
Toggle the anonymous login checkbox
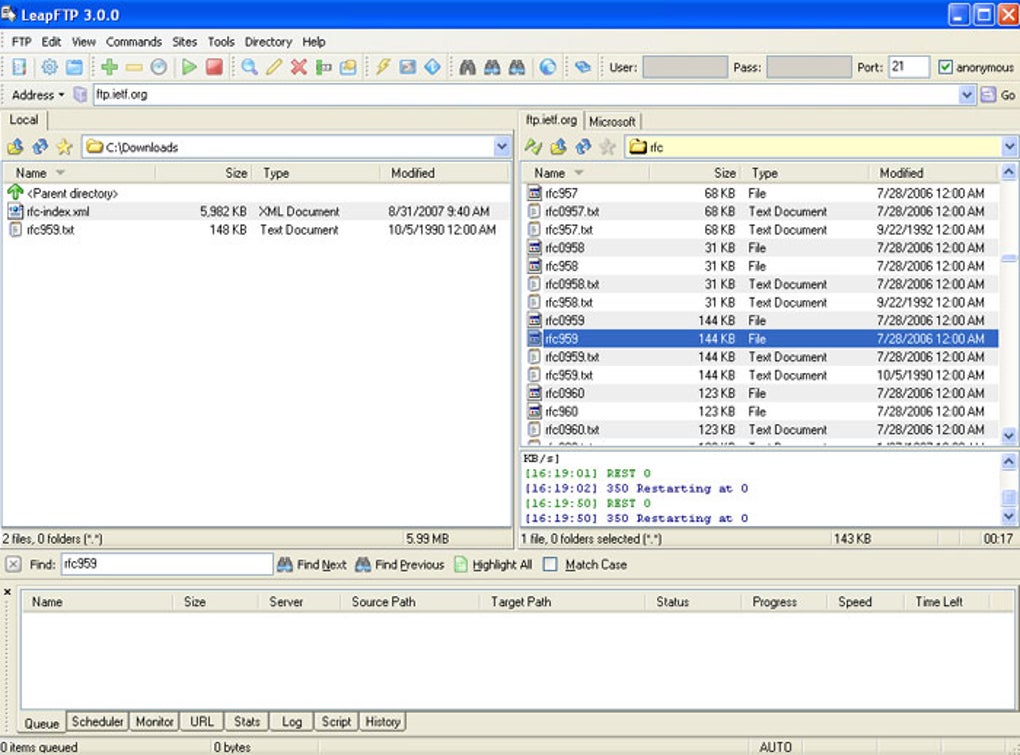point(945,67)
